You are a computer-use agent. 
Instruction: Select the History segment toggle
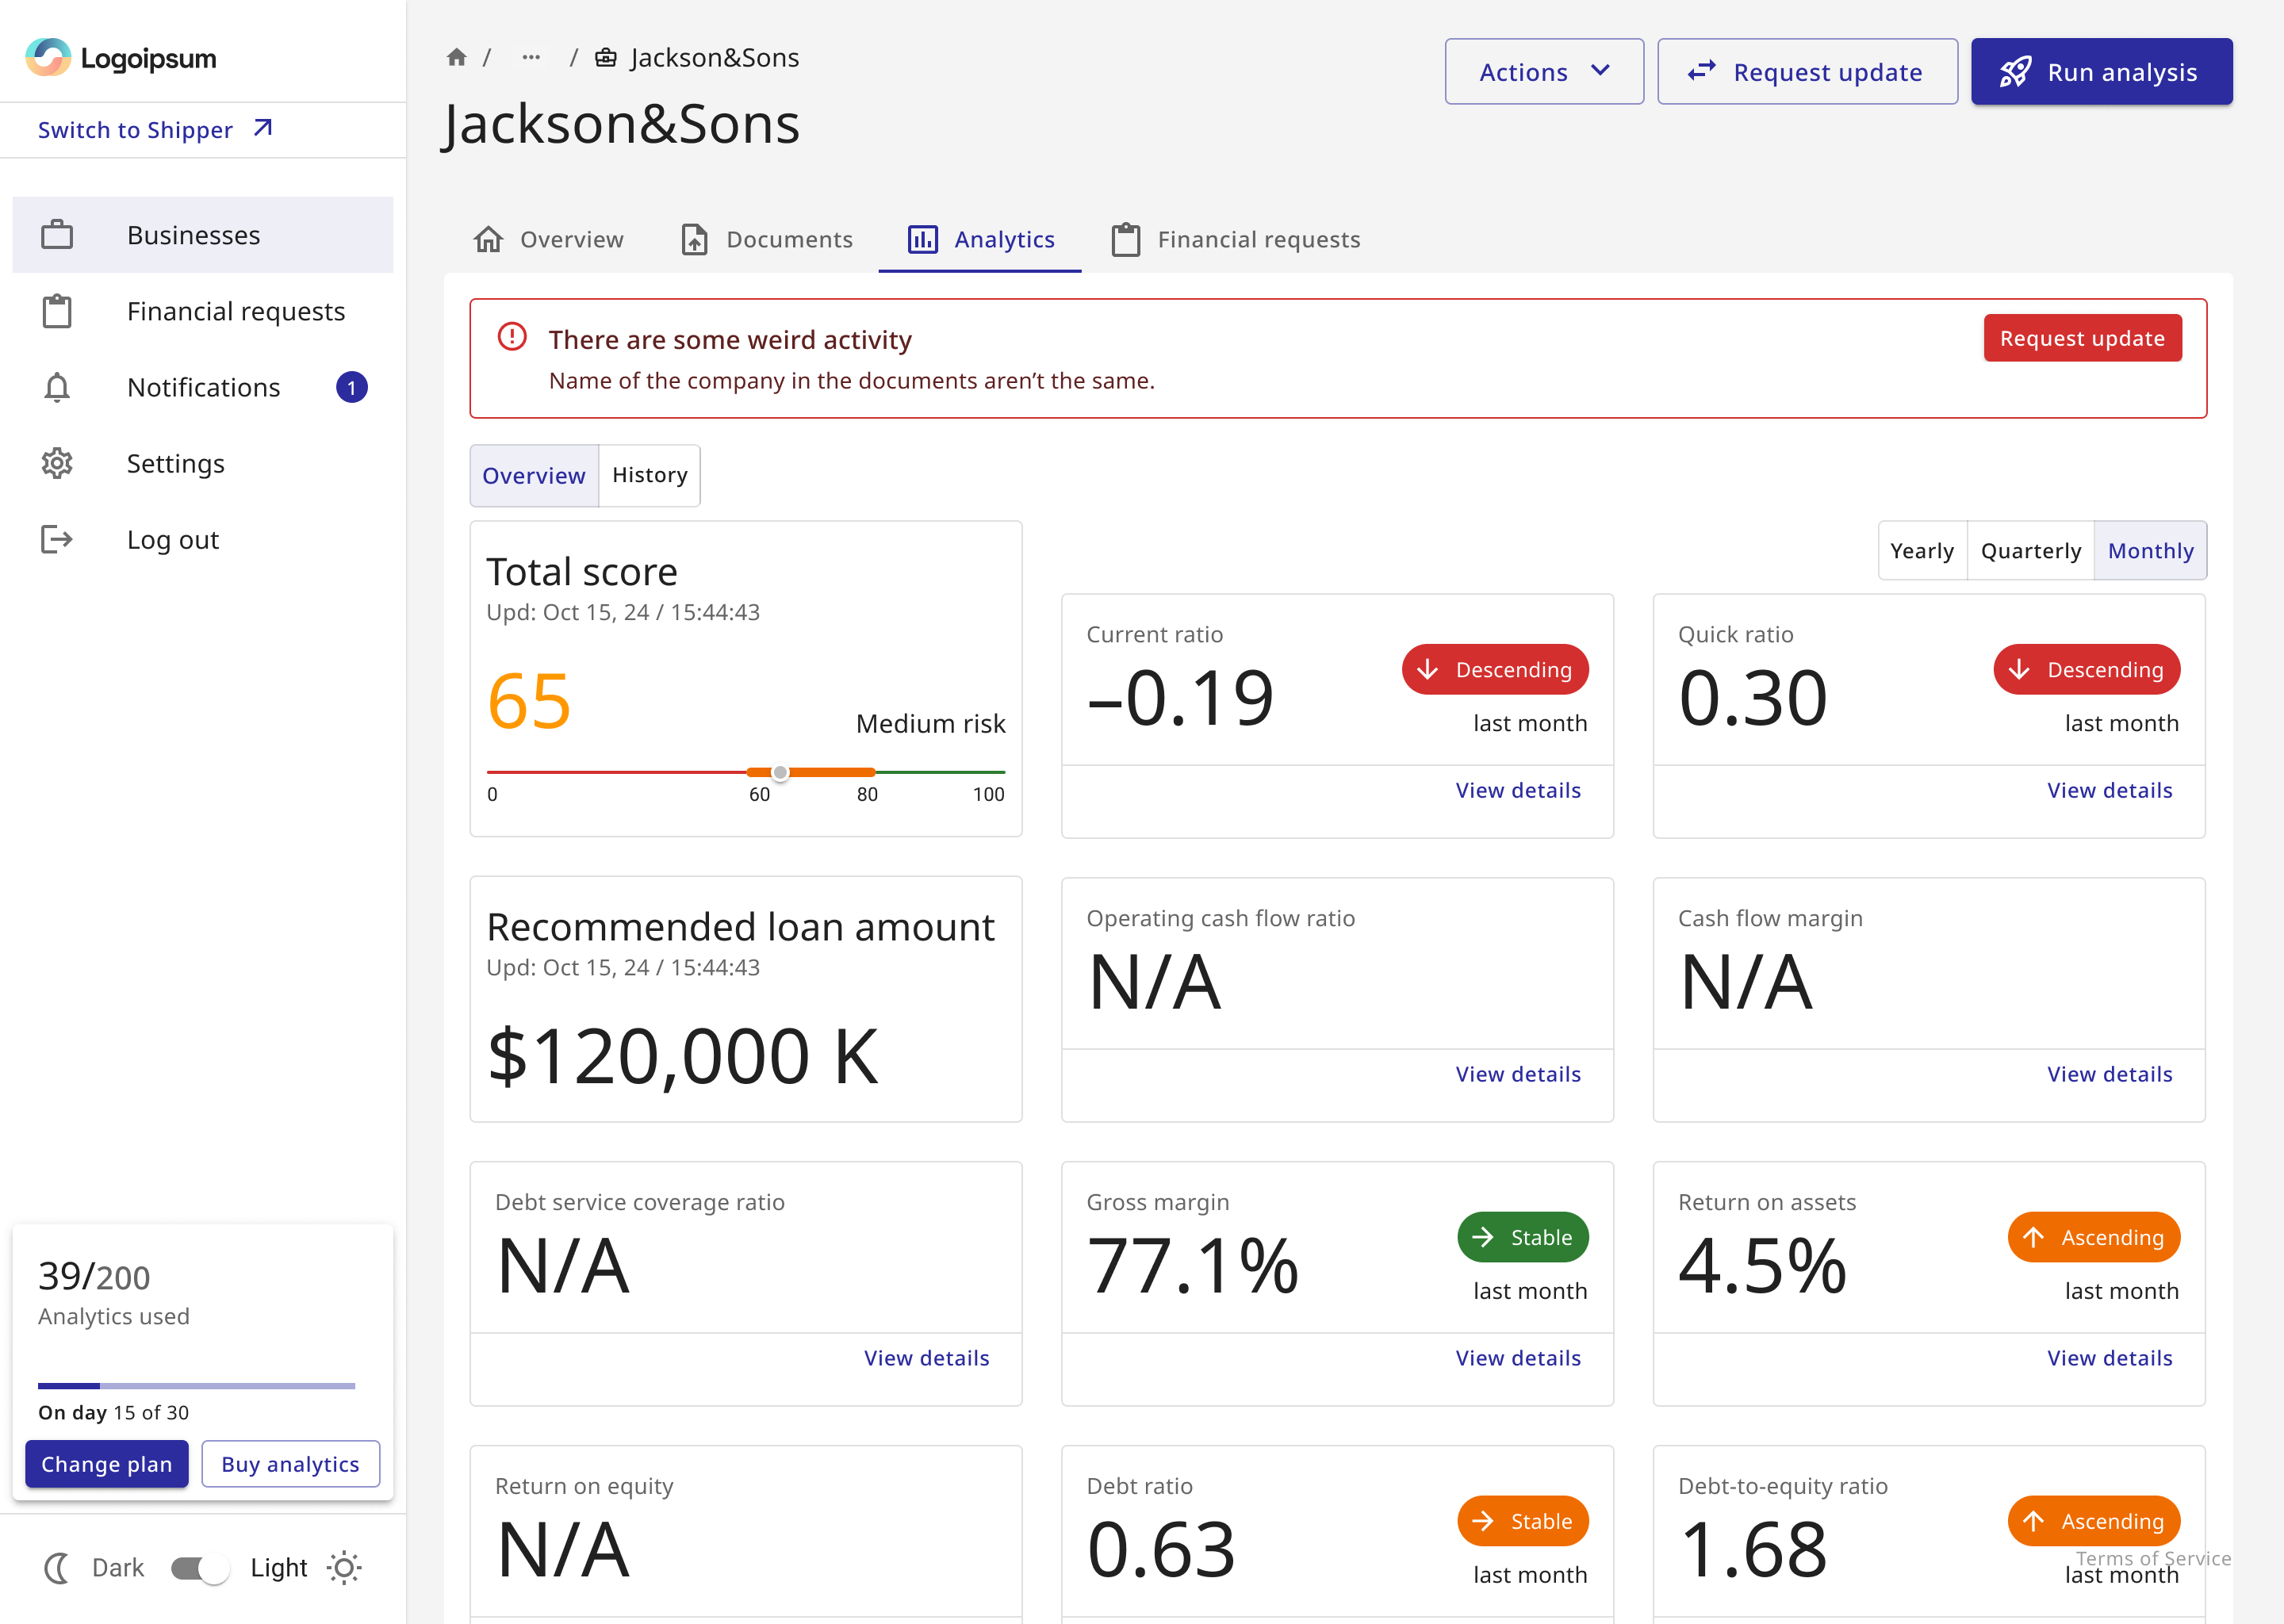coord(650,475)
